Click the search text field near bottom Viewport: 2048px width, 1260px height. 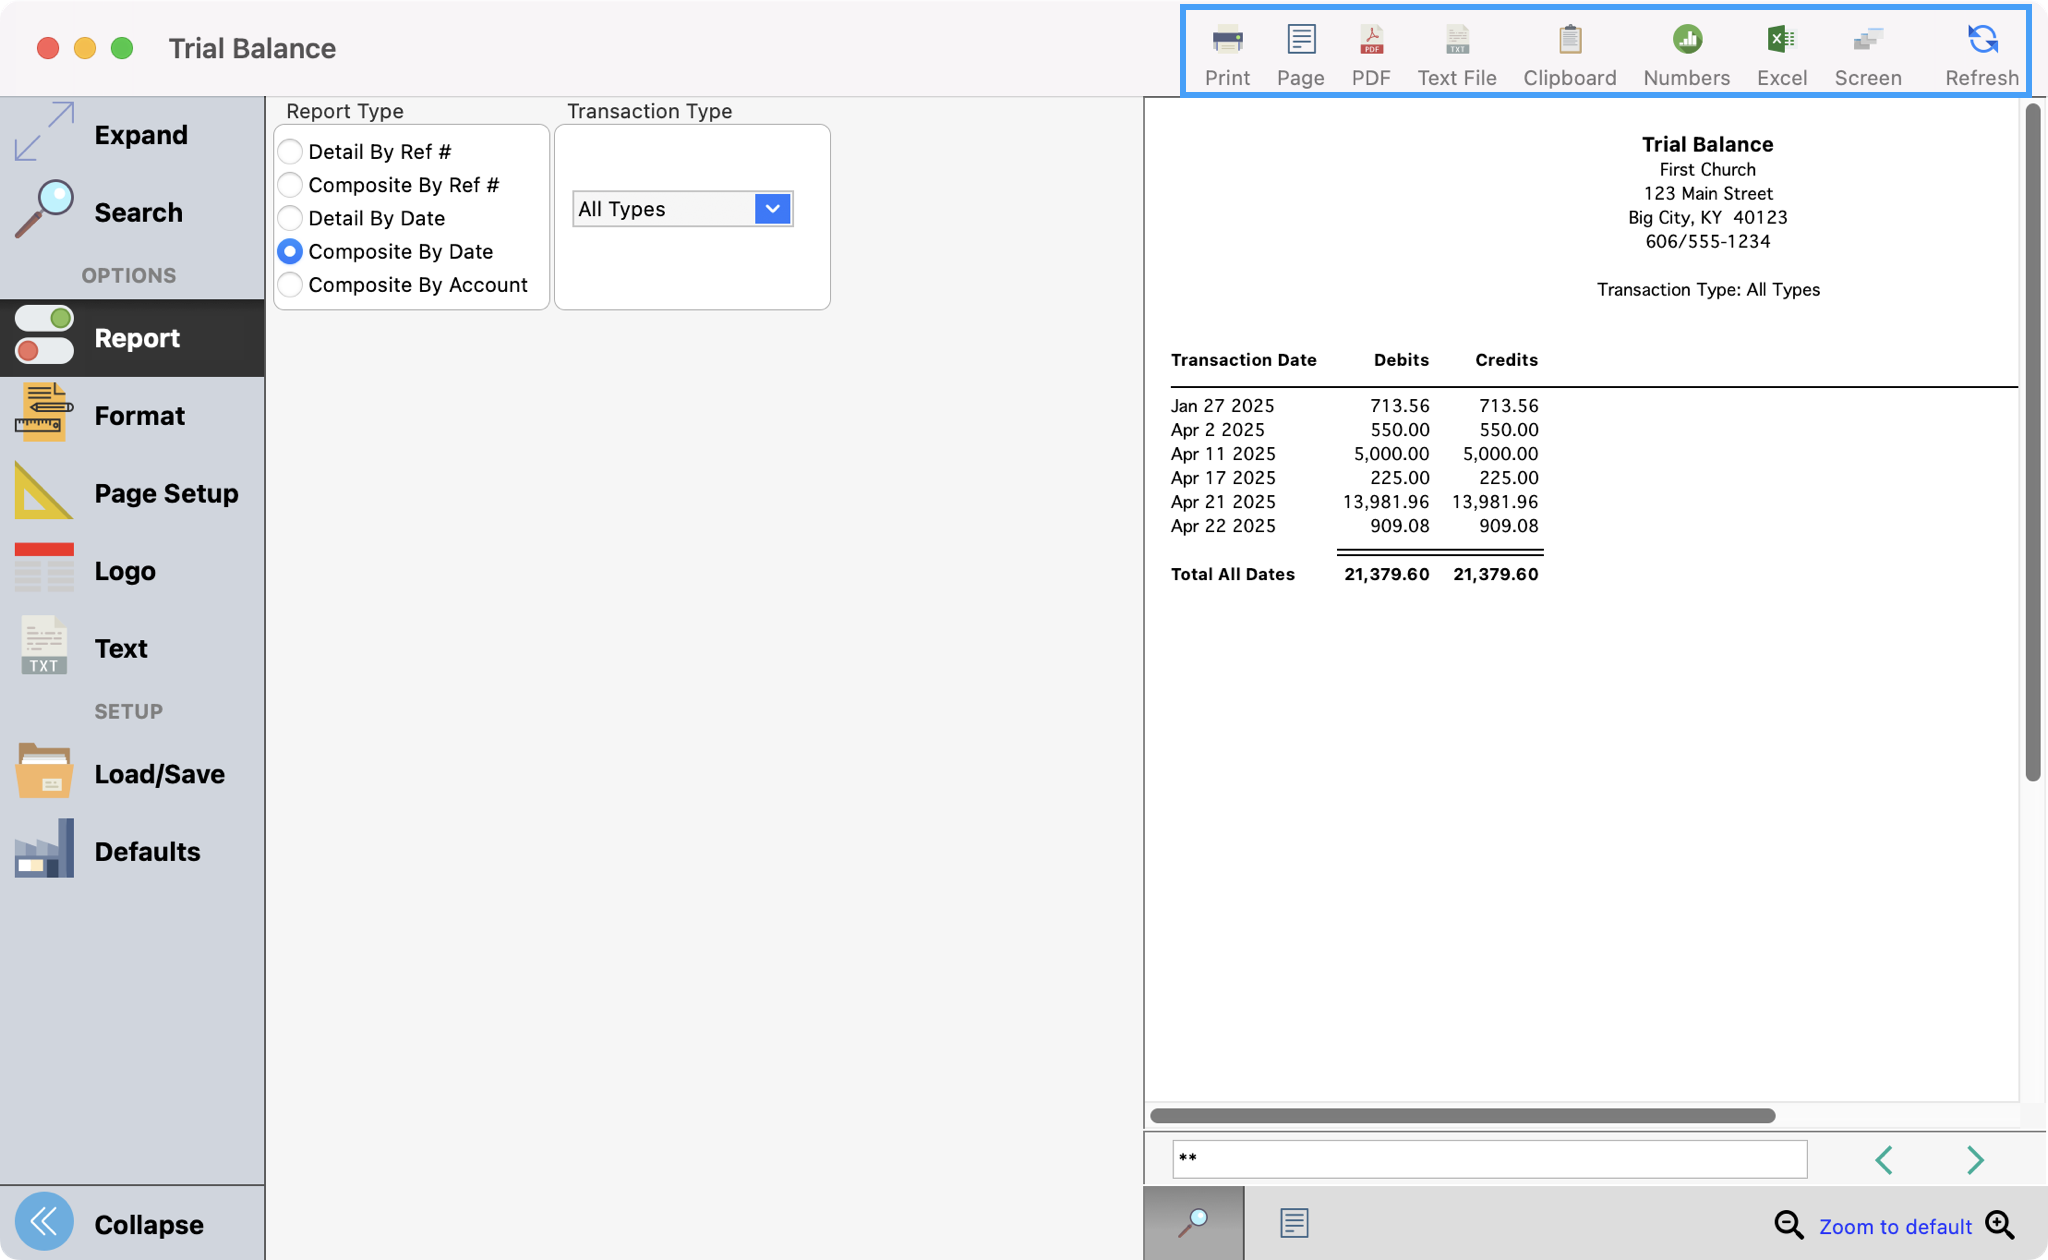(x=1490, y=1159)
